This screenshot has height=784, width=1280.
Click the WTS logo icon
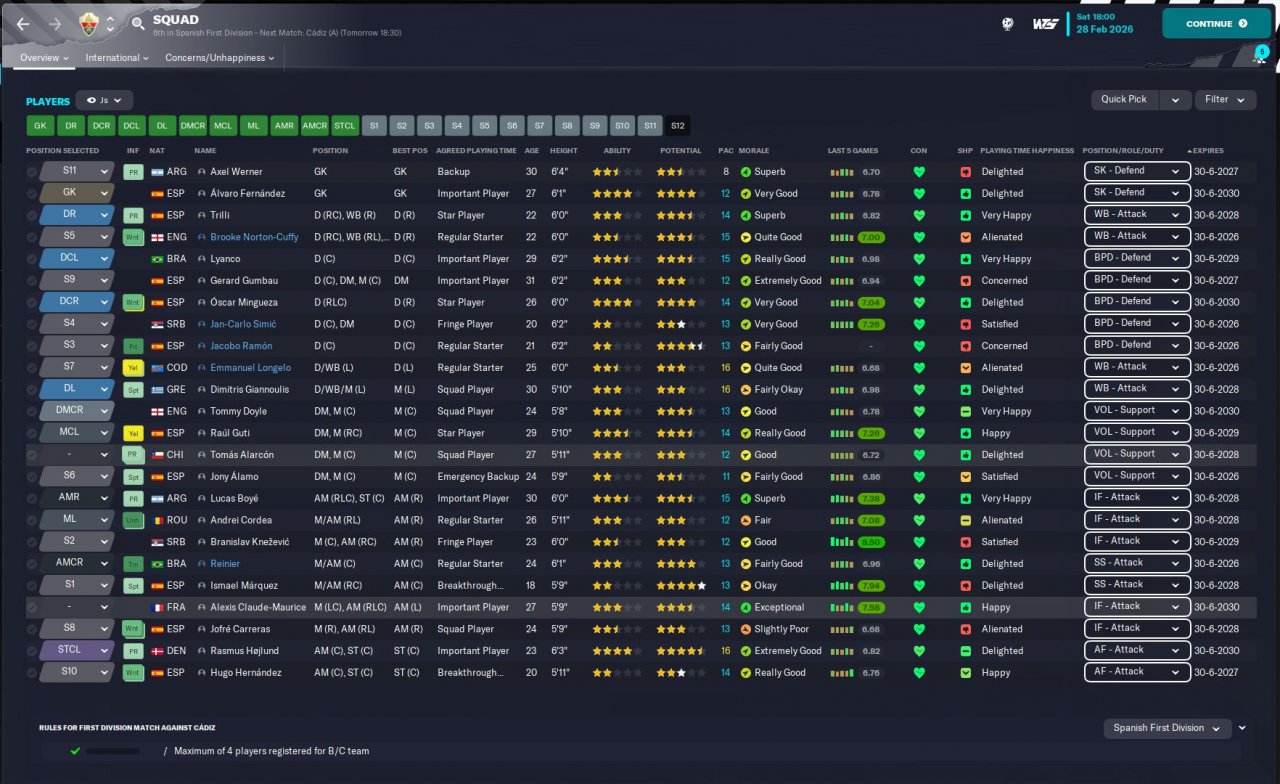1046,24
